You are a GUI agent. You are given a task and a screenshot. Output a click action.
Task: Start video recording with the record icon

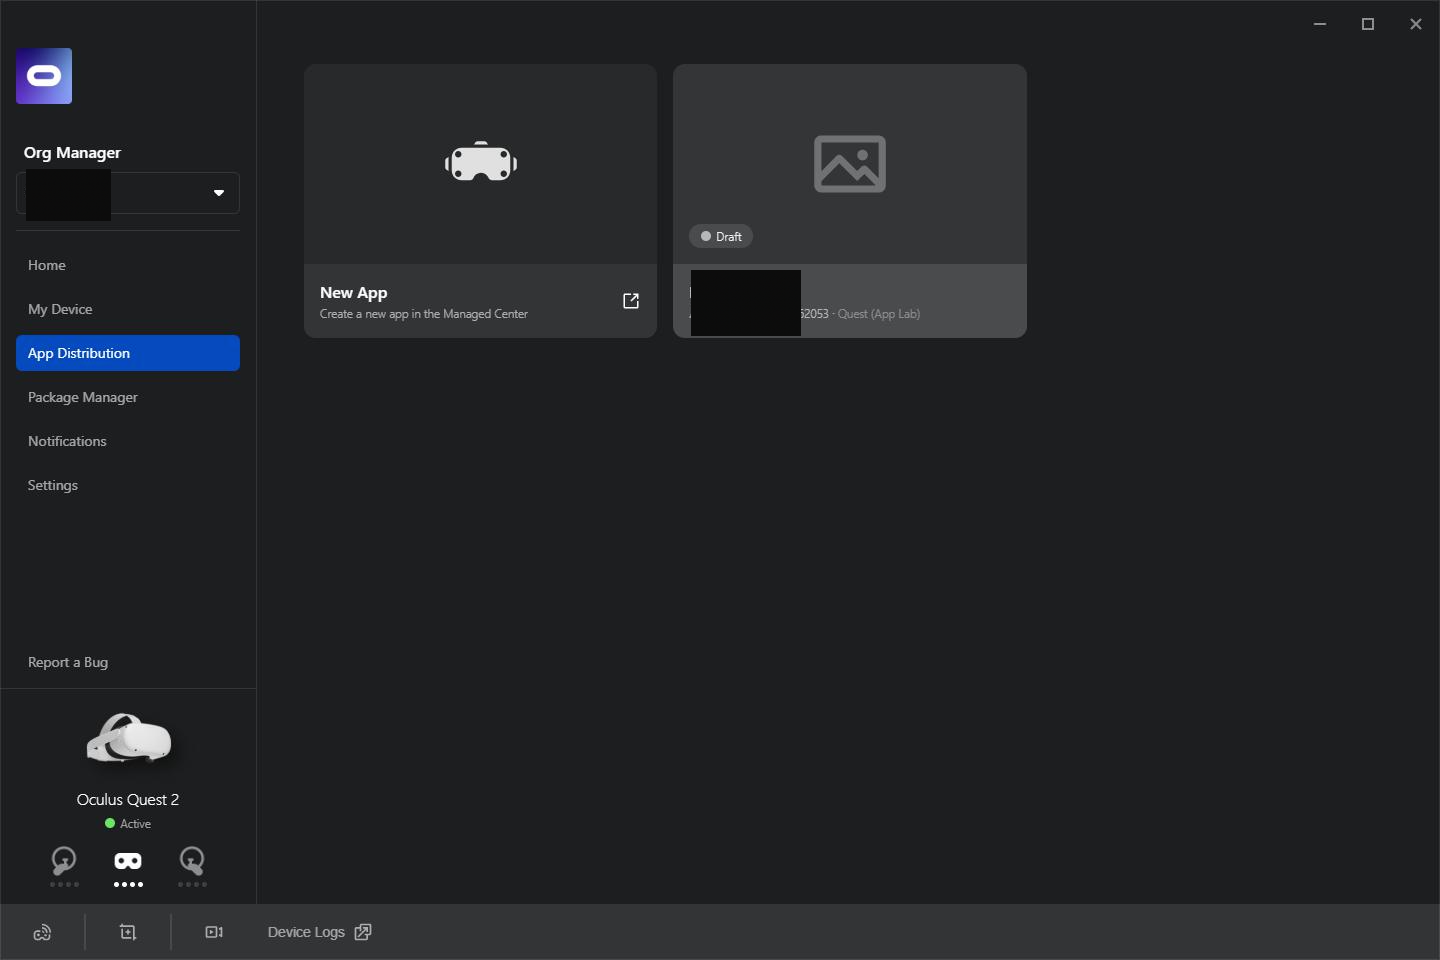tap(214, 932)
